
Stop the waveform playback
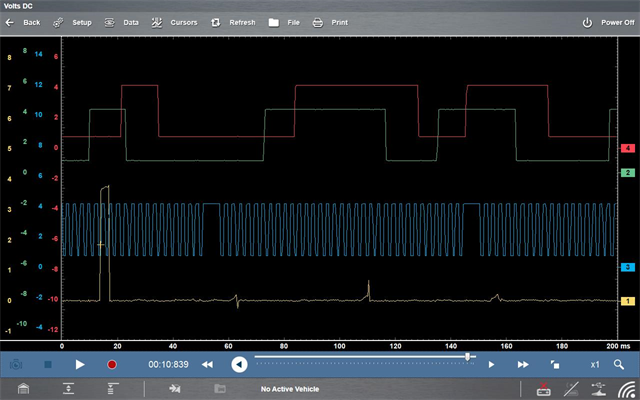coord(47,364)
